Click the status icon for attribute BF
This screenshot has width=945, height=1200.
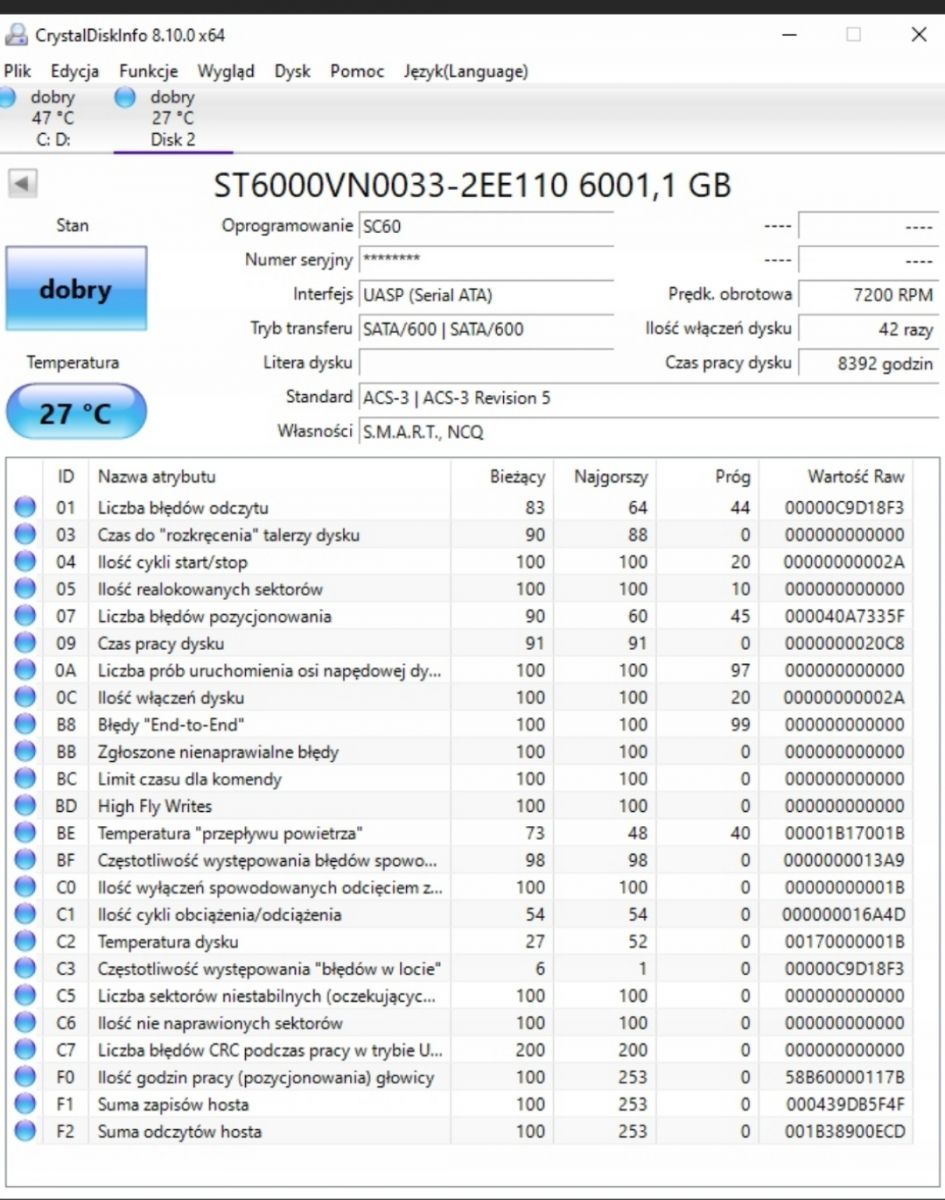coord(24,860)
